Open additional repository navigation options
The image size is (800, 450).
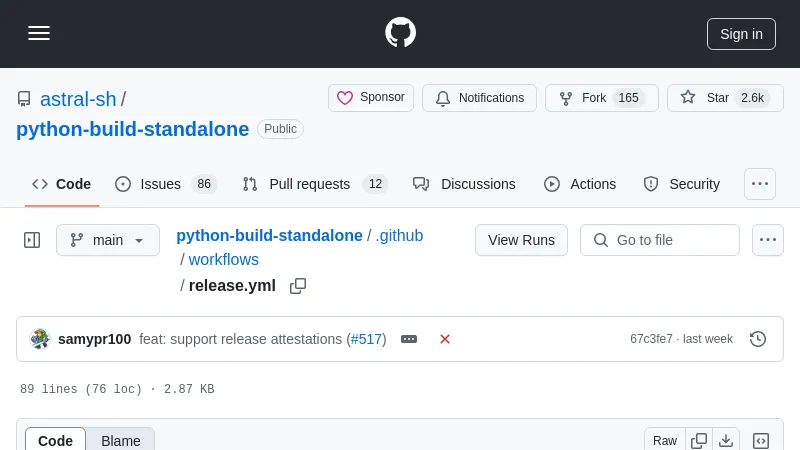760,184
